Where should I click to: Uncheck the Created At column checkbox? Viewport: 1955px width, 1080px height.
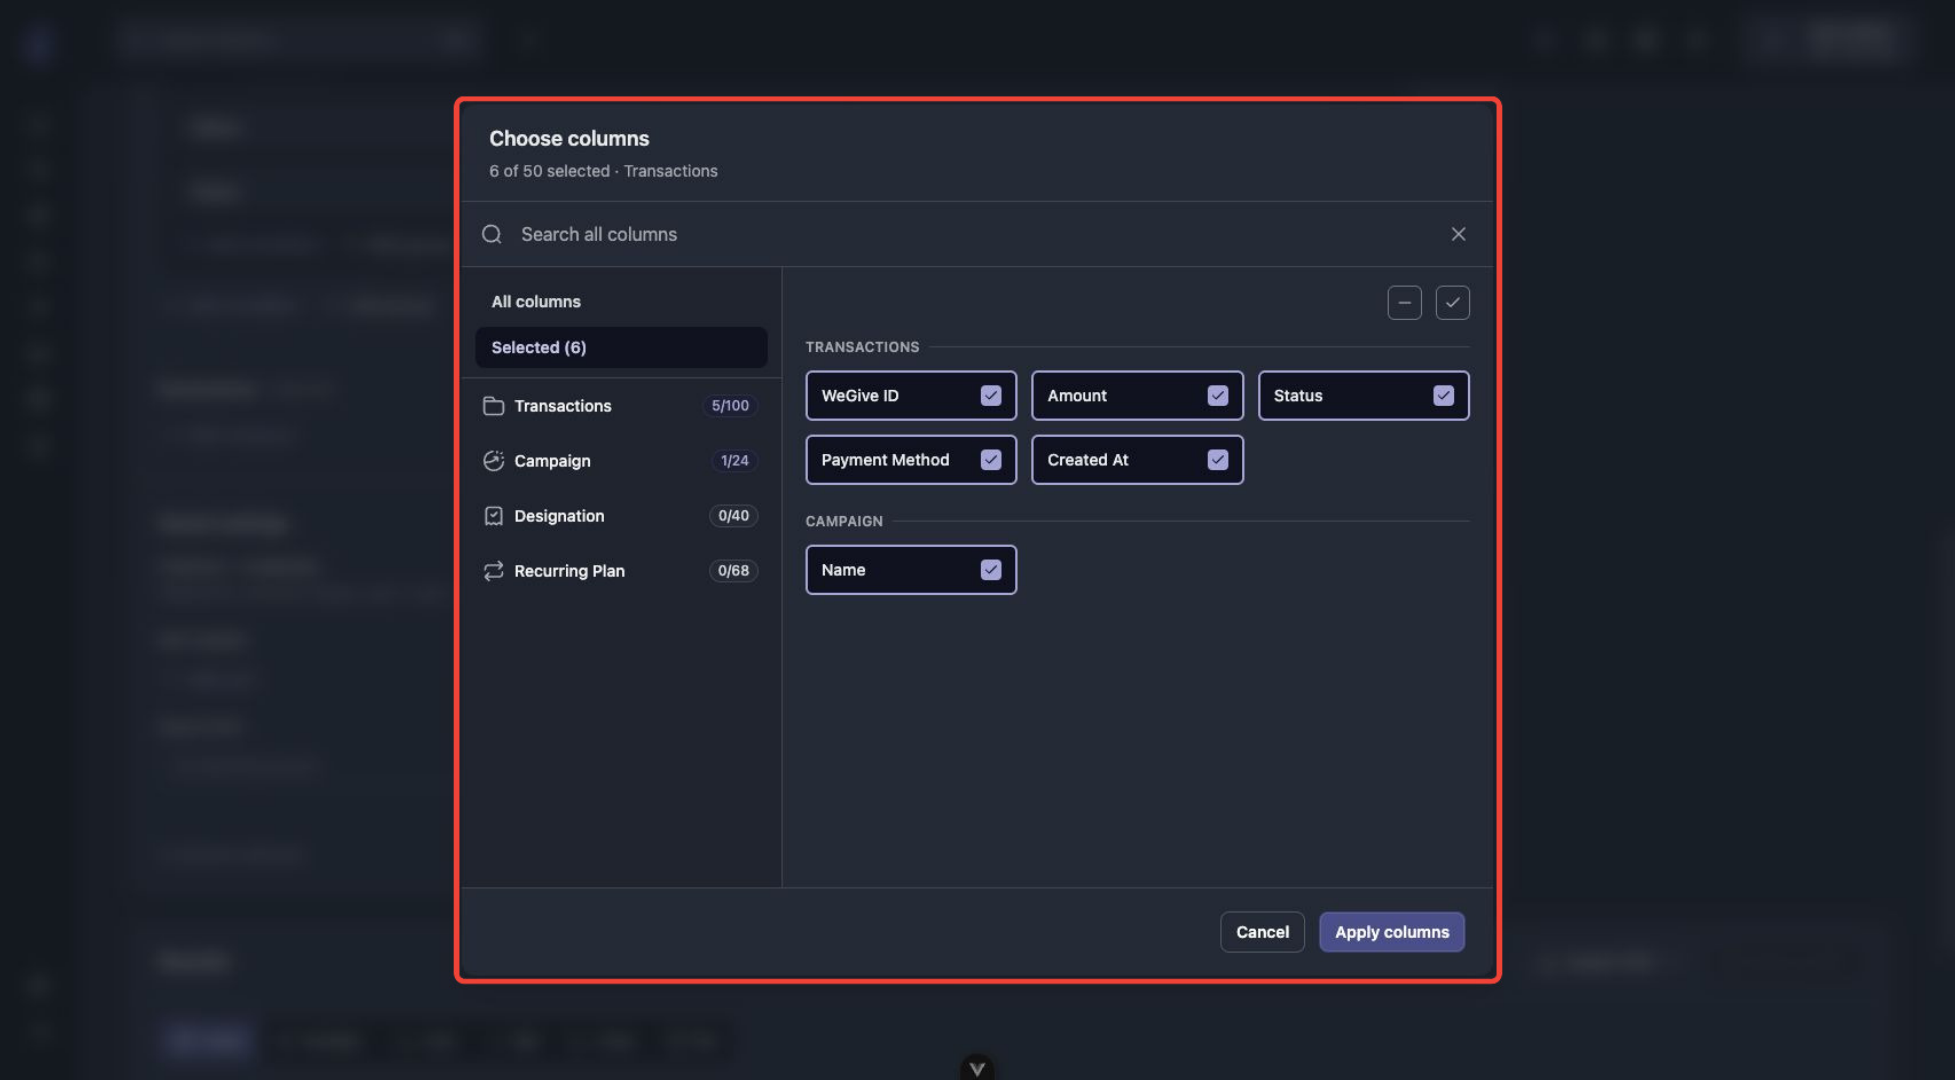tap(1217, 460)
